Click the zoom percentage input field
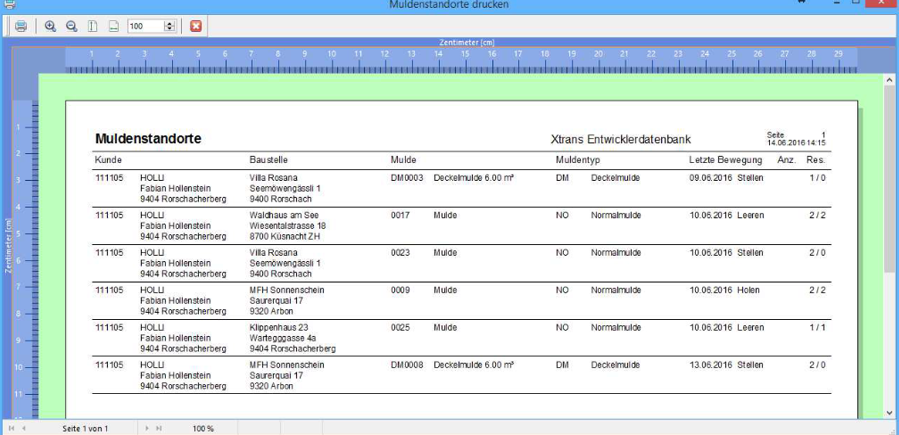This screenshot has width=899, height=435. (x=143, y=26)
